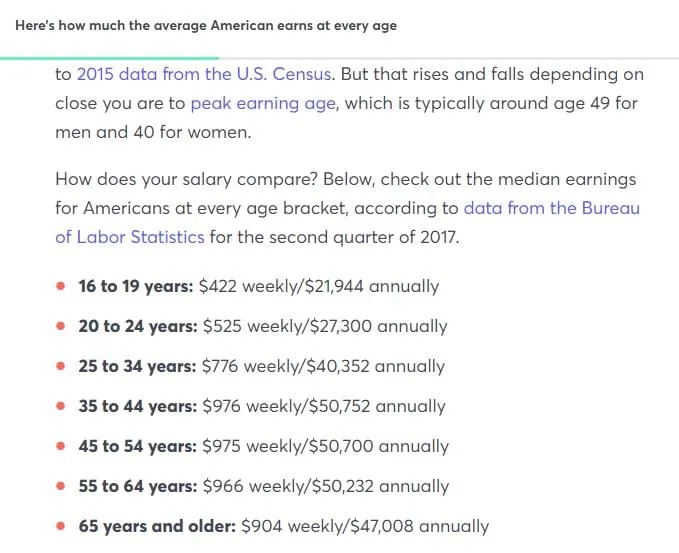Click the green reading progress bar
Image resolution: width=679 pixels, height=553 pixels.
[110, 58]
